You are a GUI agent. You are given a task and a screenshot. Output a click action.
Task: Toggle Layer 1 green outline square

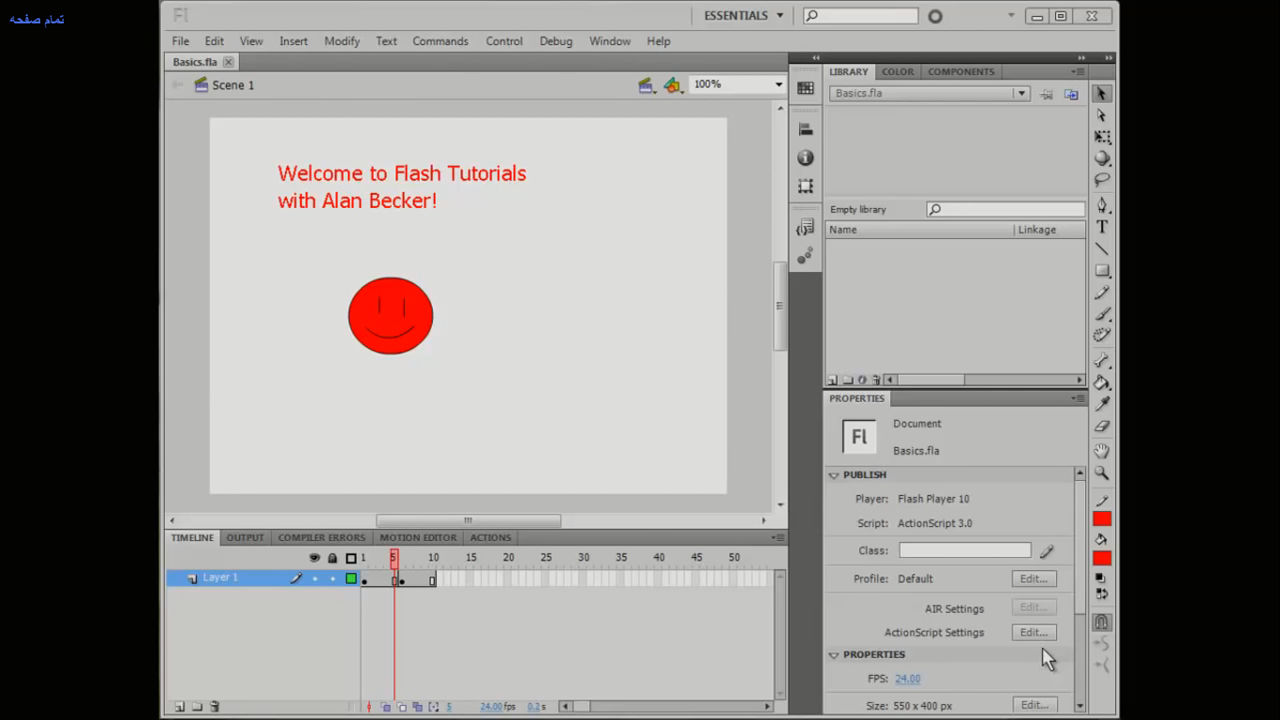[351, 578]
